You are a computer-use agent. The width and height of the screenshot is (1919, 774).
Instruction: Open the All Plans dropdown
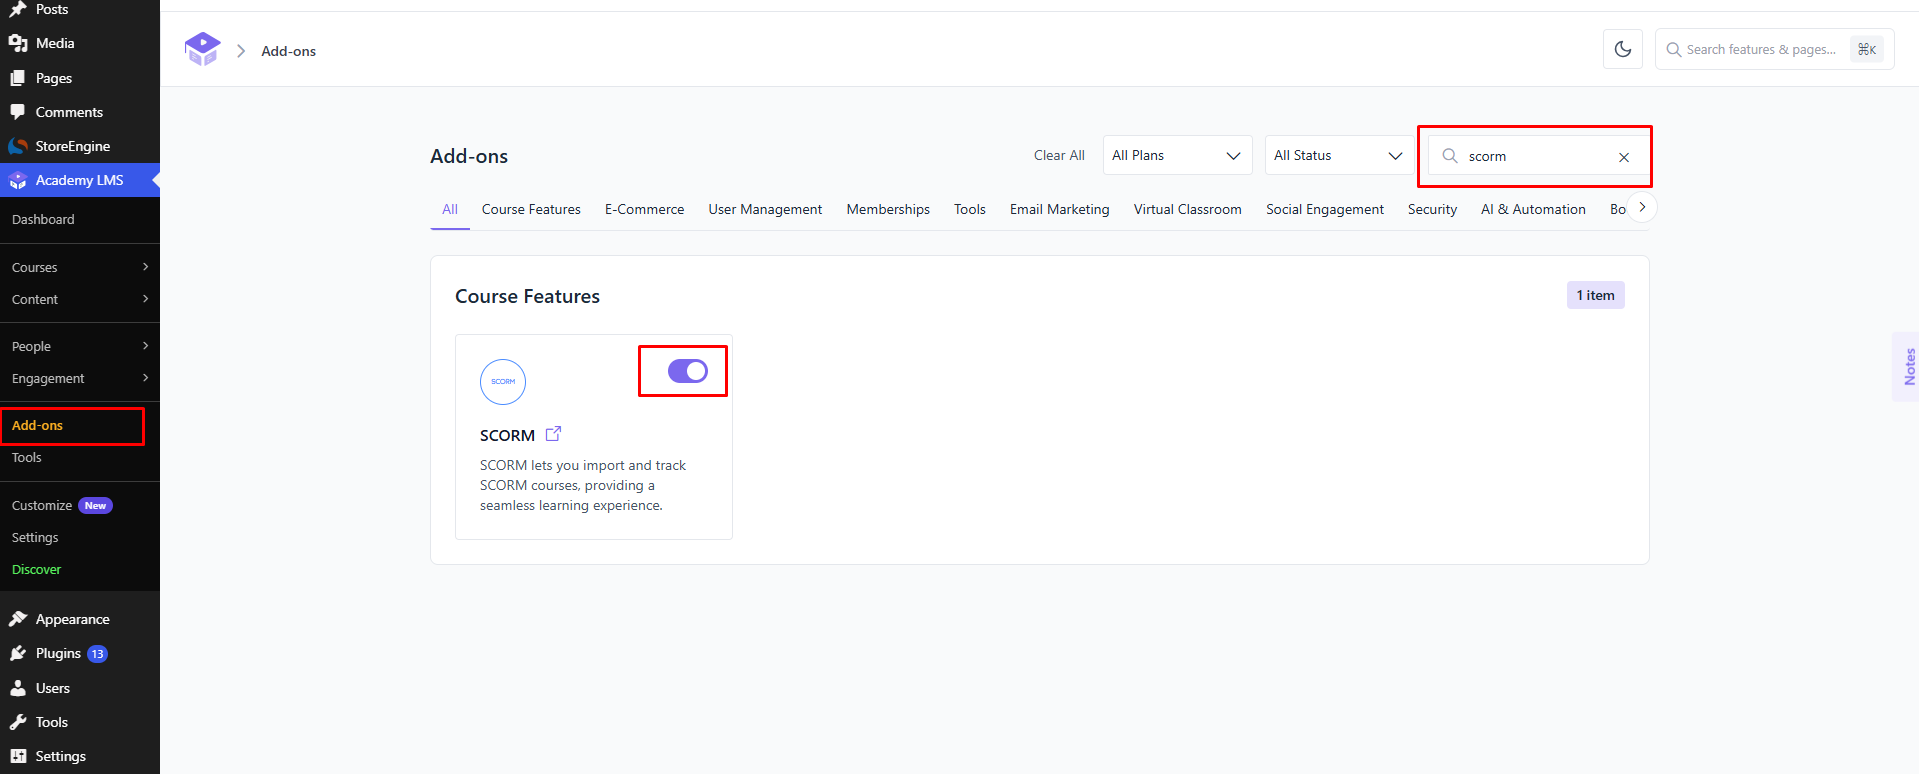1177,155
